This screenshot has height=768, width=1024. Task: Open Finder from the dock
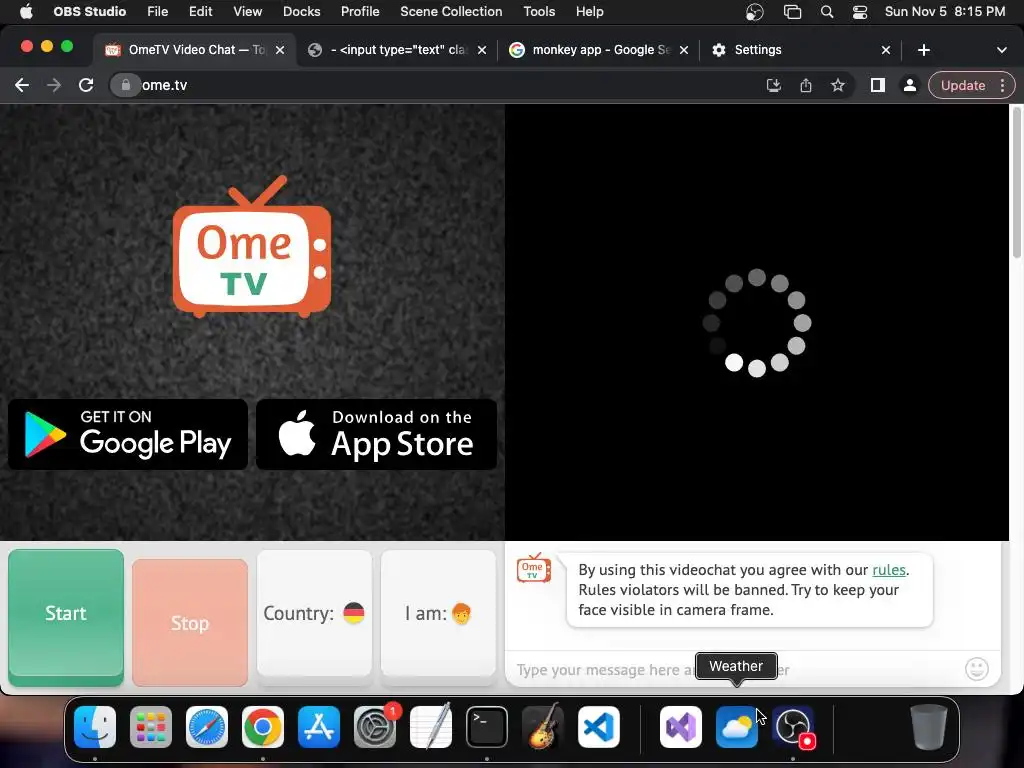coord(95,727)
